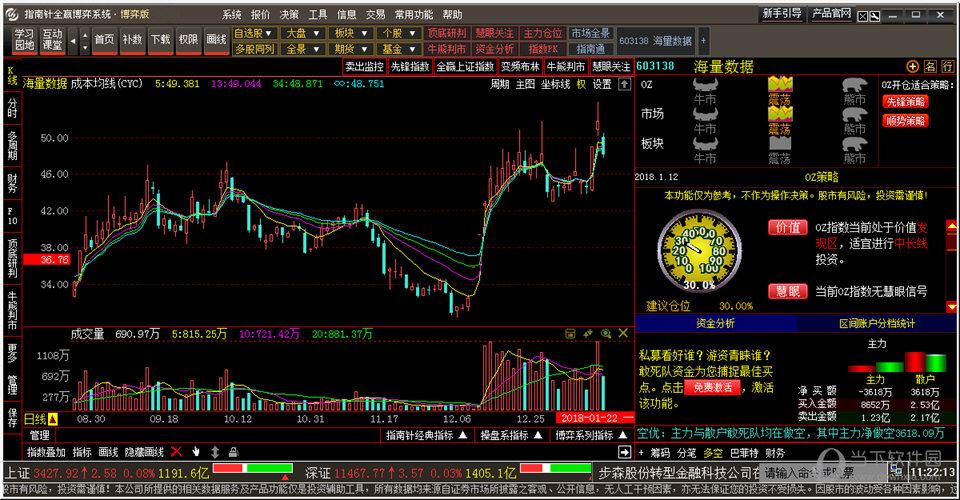
Task: Click the 行 icon in stock header
Action: [x=947, y=66]
